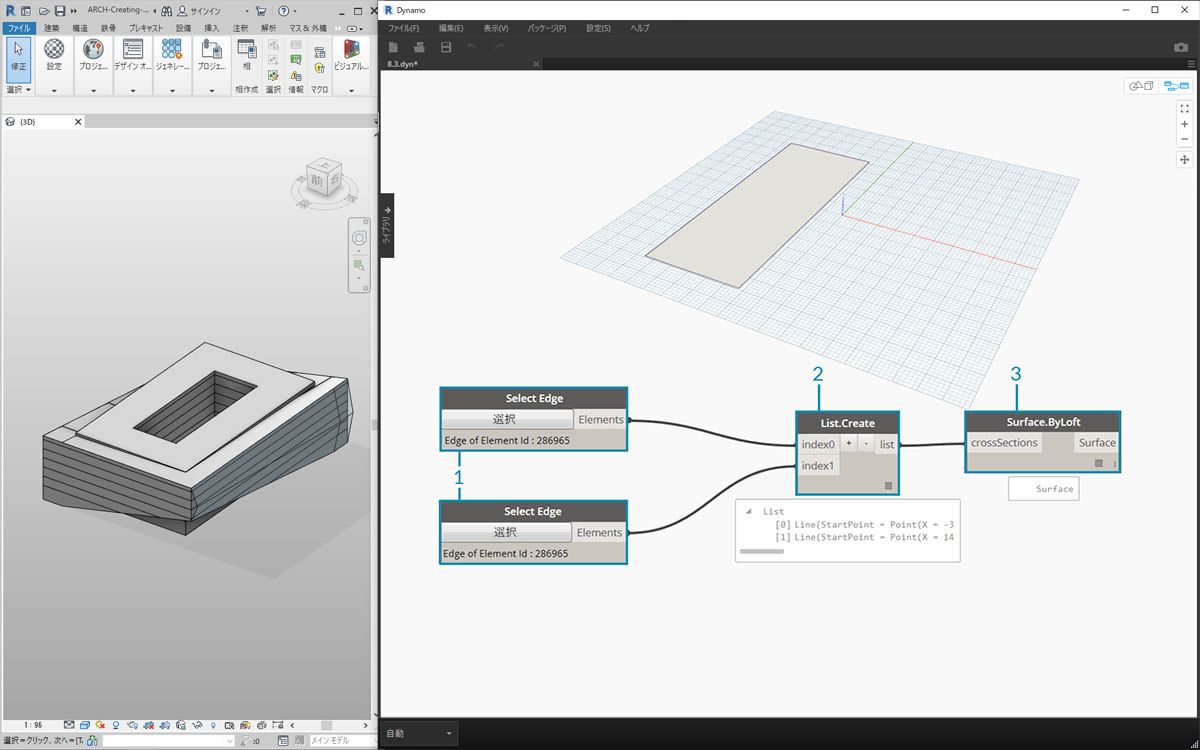Open the Revit quick access toolbar overflow arrow
This screenshot has width=1200, height=750.
(x=74, y=10)
